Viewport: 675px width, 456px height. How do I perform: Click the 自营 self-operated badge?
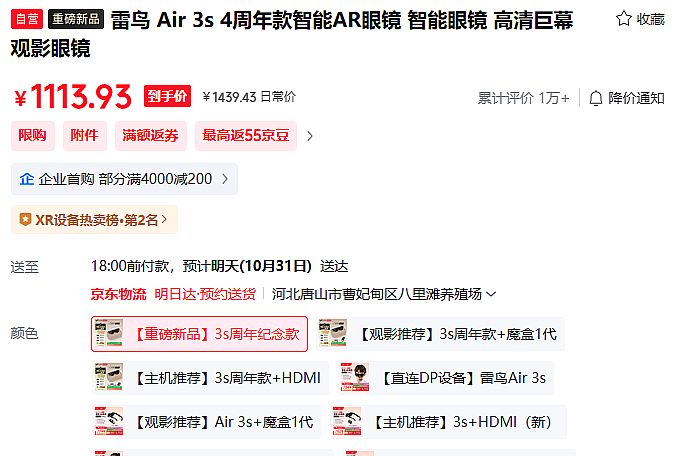[26, 19]
